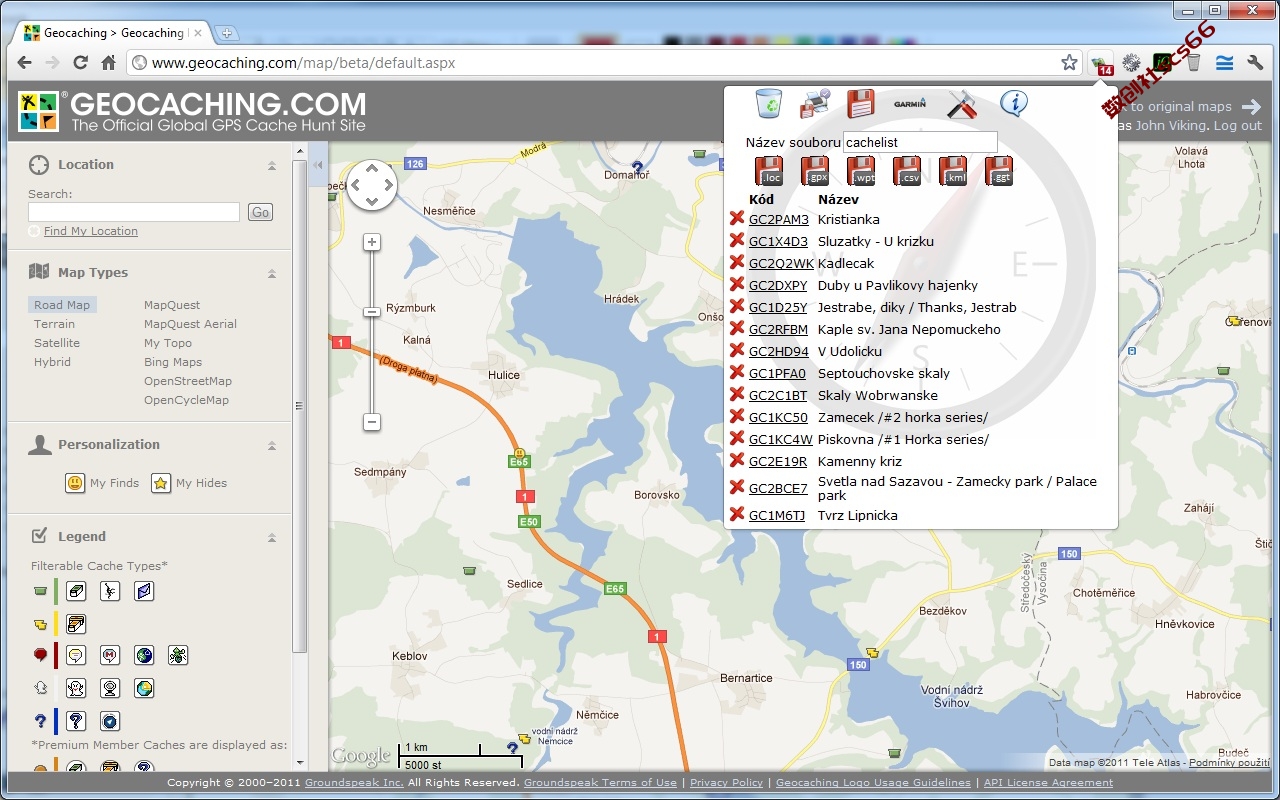Viewport: 1280px width, 800px height.
Task: Collapse the Location section
Action: (271, 165)
